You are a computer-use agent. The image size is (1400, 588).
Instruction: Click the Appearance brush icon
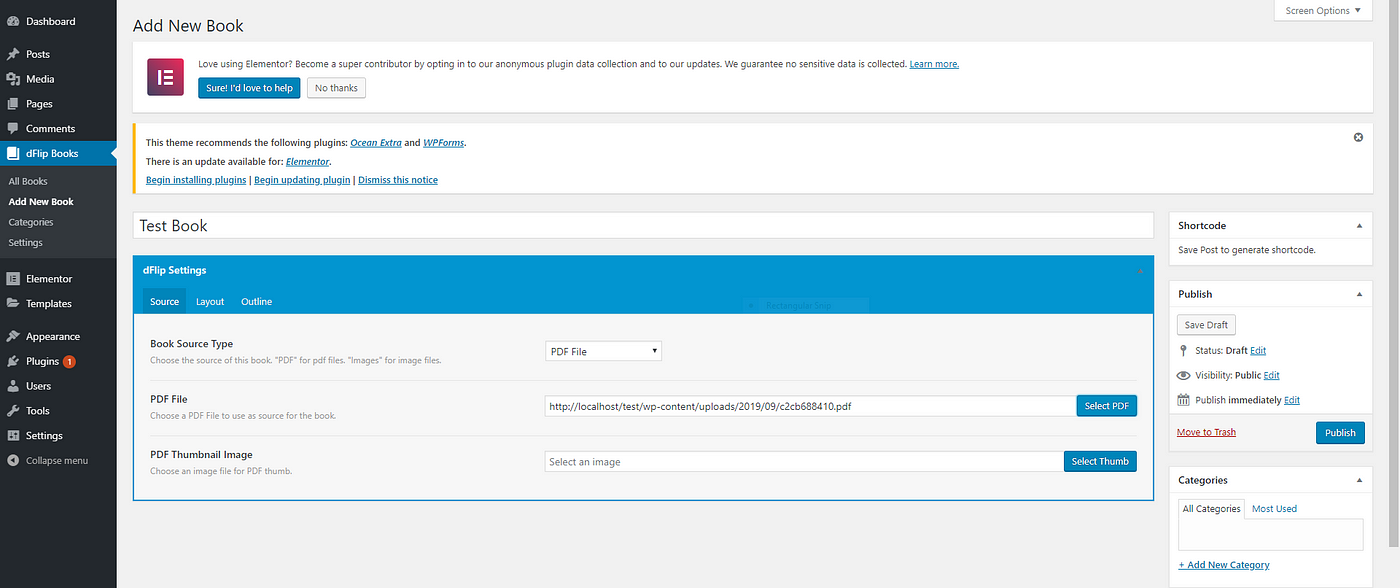pos(13,337)
